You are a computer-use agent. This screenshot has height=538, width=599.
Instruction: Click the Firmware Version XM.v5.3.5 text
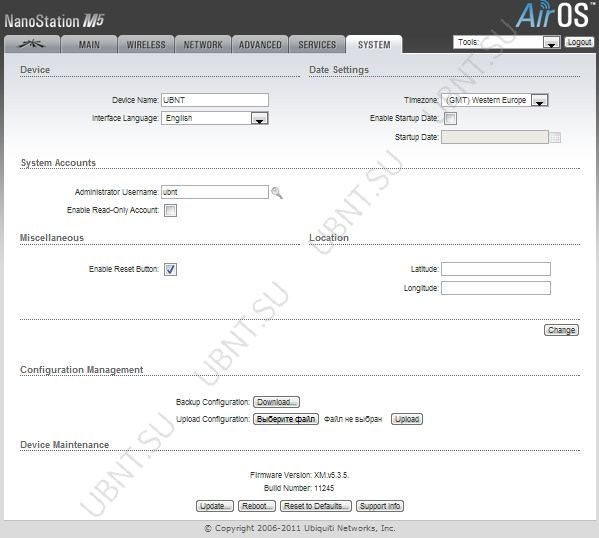tap(299, 475)
